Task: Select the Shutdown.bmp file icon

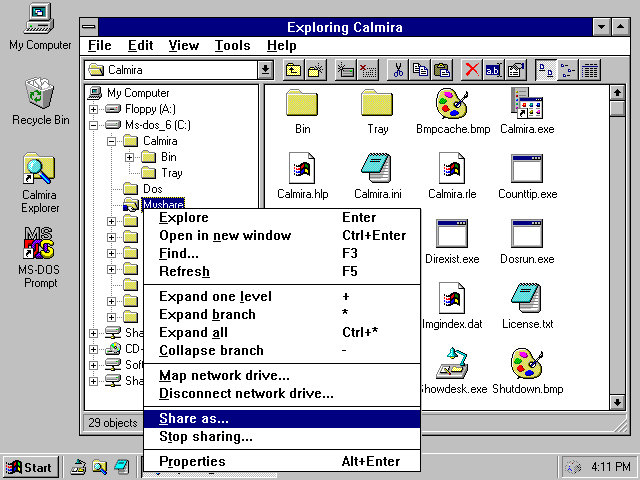Action: point(527,363)
